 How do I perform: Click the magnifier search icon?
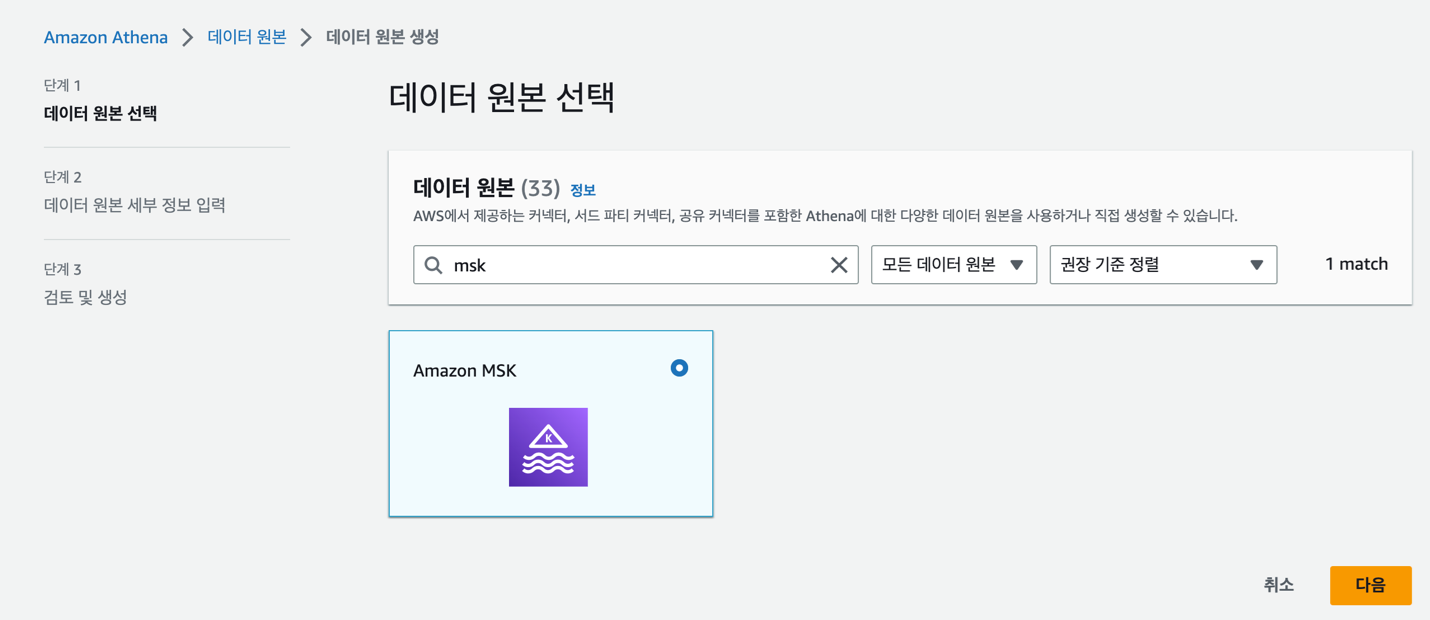pos(433,265)
